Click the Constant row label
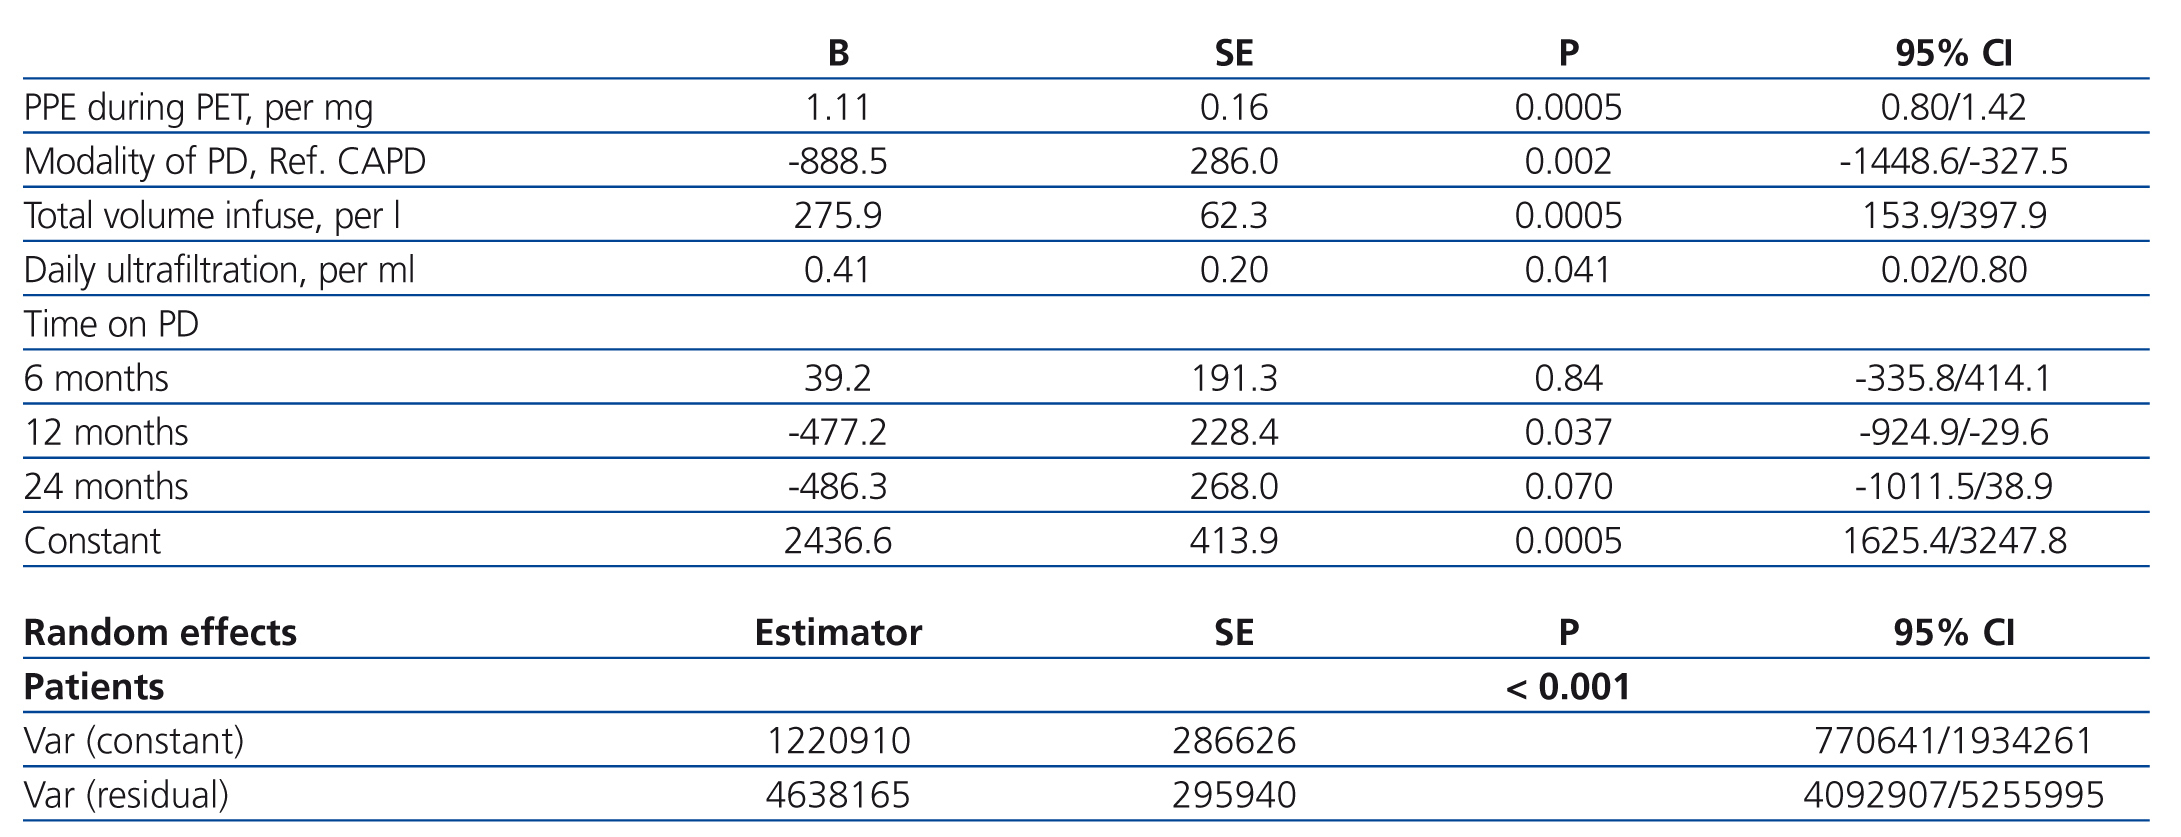Image resolution: width=2181 pixels, height=837 pixels. coord(92,541)
